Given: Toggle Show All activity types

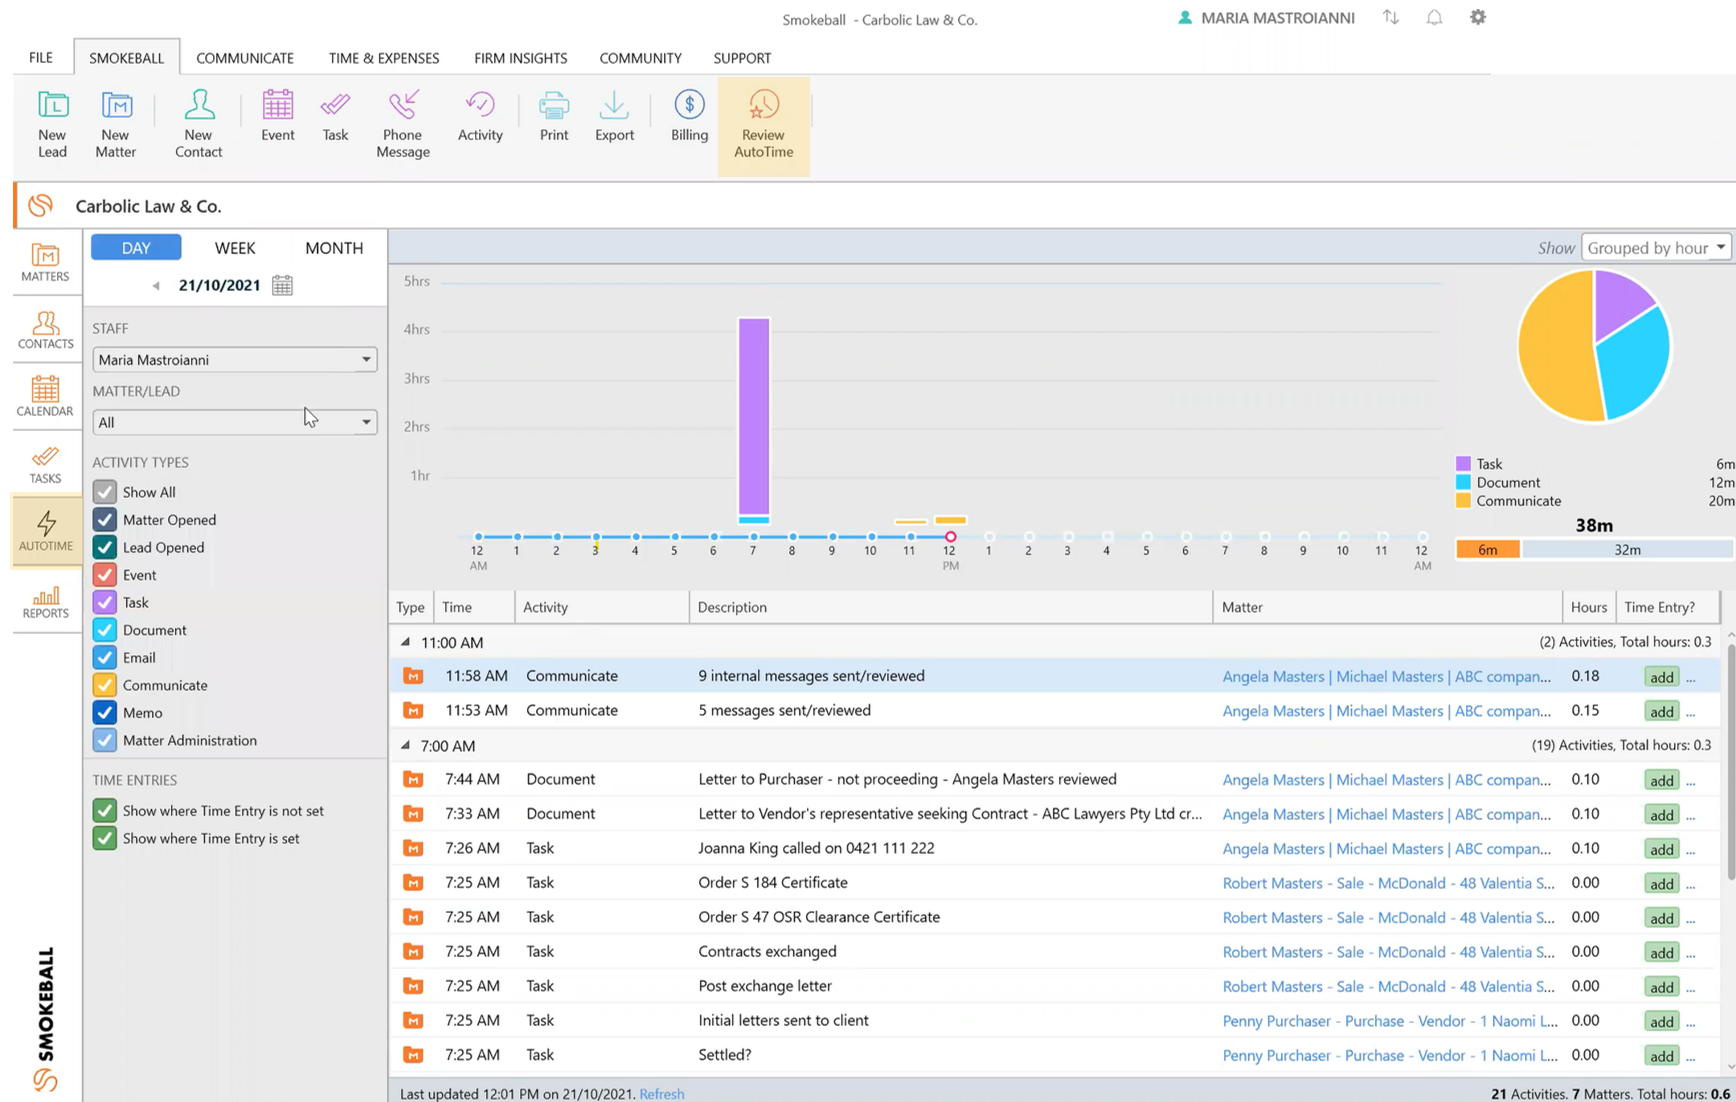Looking at the screenshot, I should coord(104,492).
